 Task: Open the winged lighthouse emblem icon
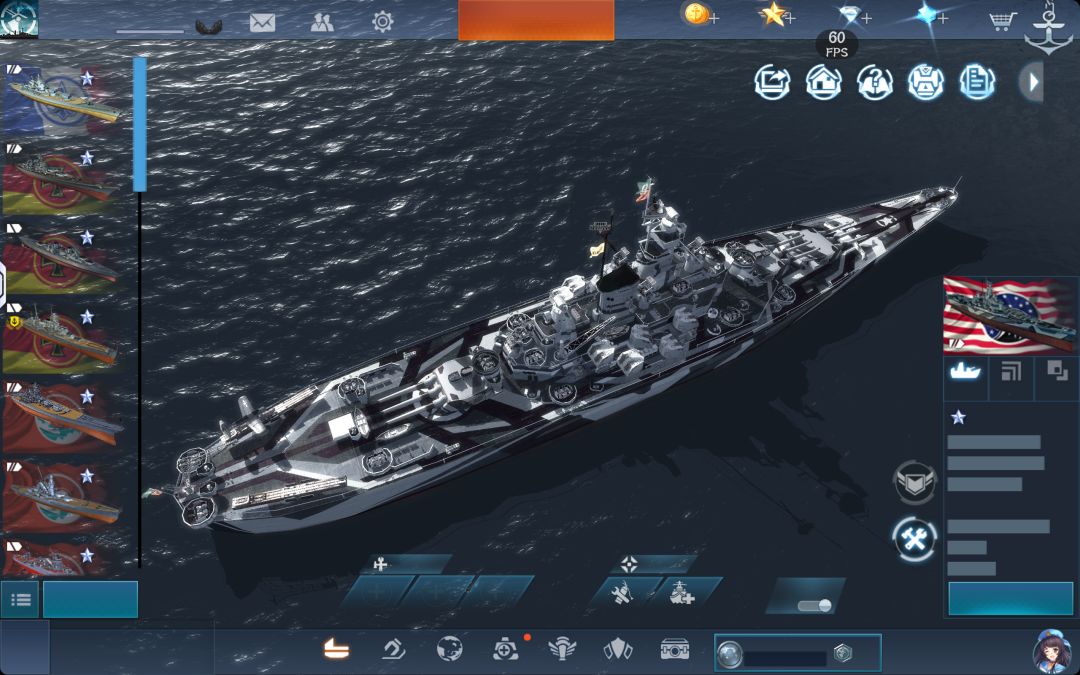tap(562, 649)
